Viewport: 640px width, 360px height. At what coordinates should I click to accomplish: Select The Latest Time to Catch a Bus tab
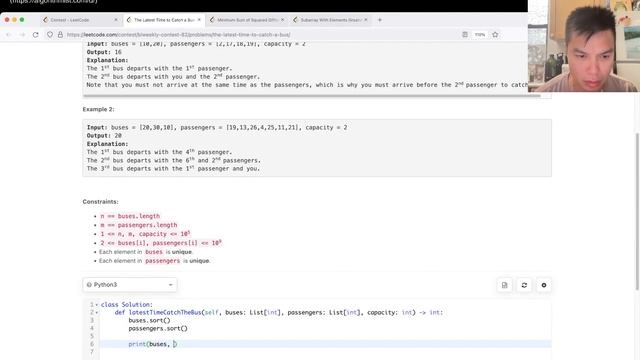click(164, 20)
